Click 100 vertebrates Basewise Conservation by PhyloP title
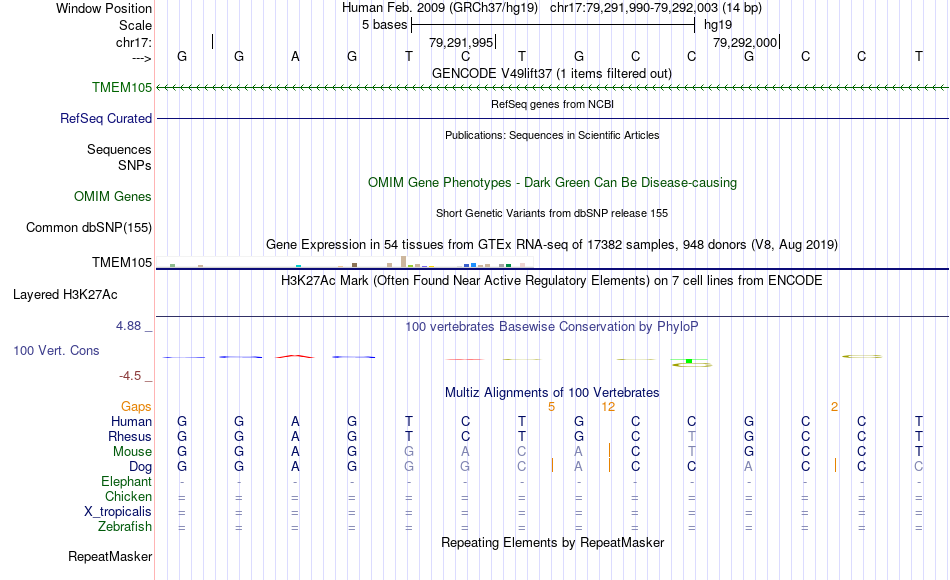Image resolution: width=950 pixels, height=580 pixels. click(552, 327)
